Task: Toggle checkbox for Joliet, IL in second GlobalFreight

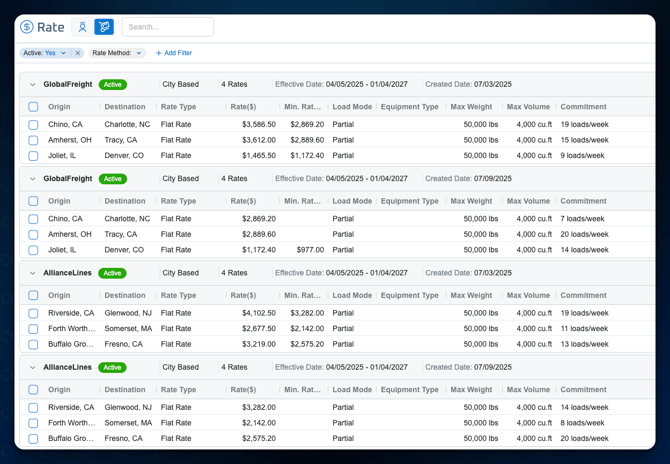Action: (33, 250)
